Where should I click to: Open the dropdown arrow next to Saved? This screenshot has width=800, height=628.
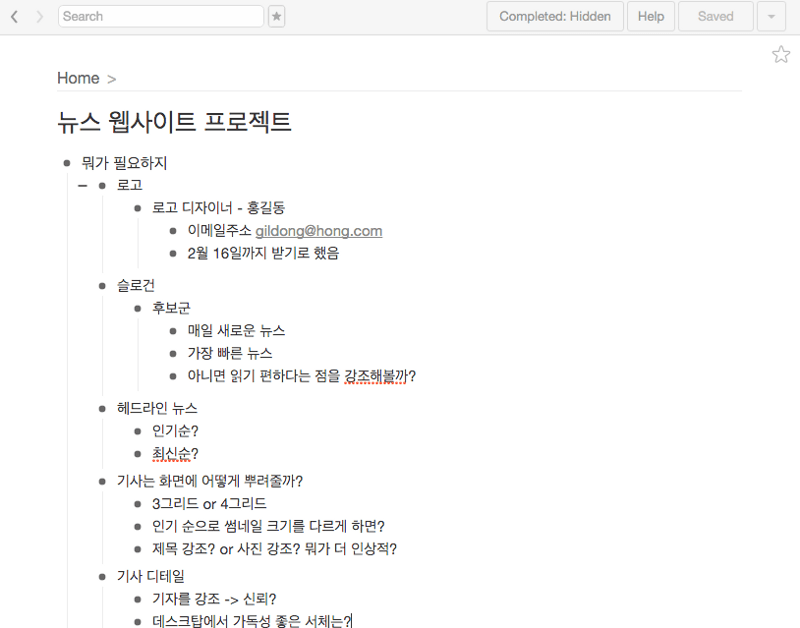[x=771, y=17]
